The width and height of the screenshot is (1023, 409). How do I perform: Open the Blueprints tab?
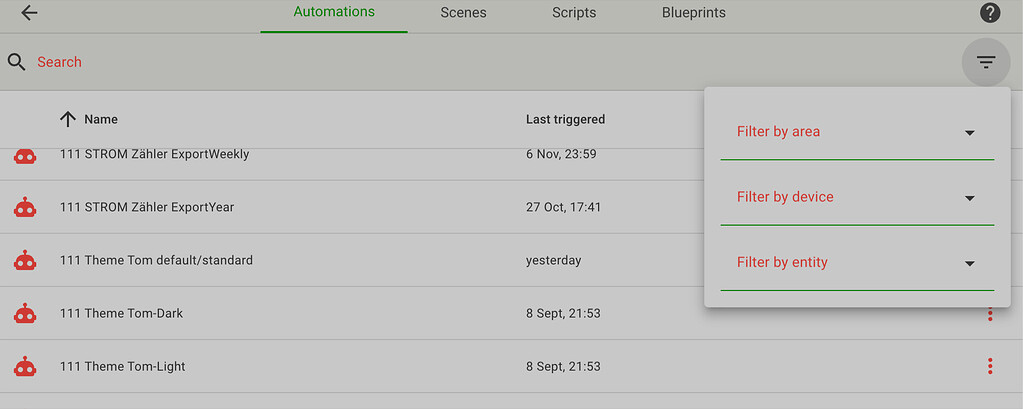[x=694, y=13]
